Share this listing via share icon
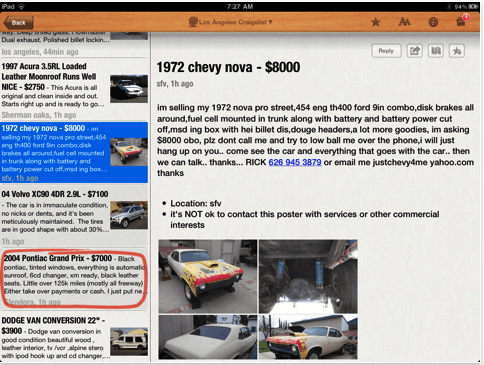 point(414,51)
